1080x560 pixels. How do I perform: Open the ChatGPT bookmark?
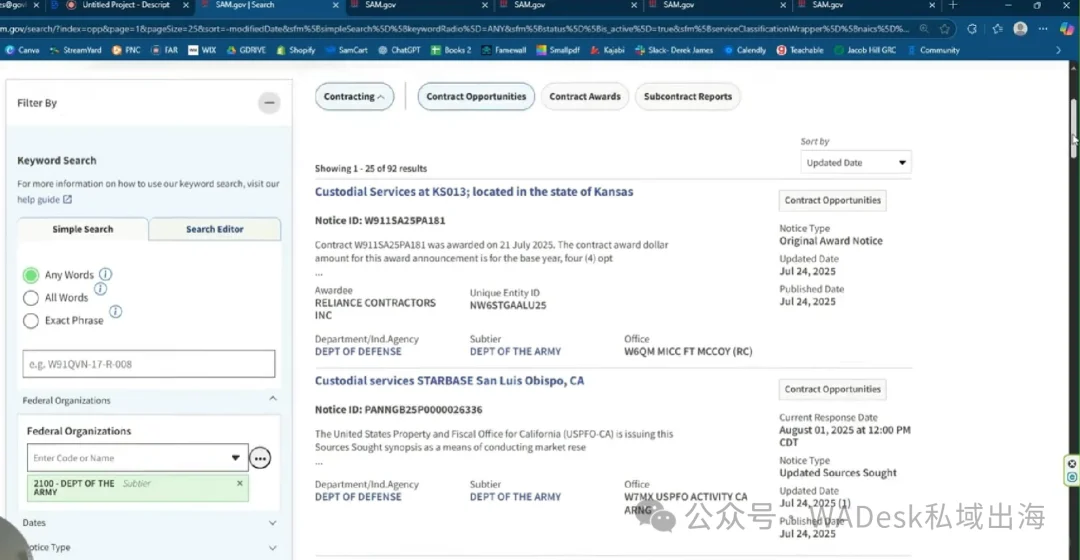coord(399,50)
